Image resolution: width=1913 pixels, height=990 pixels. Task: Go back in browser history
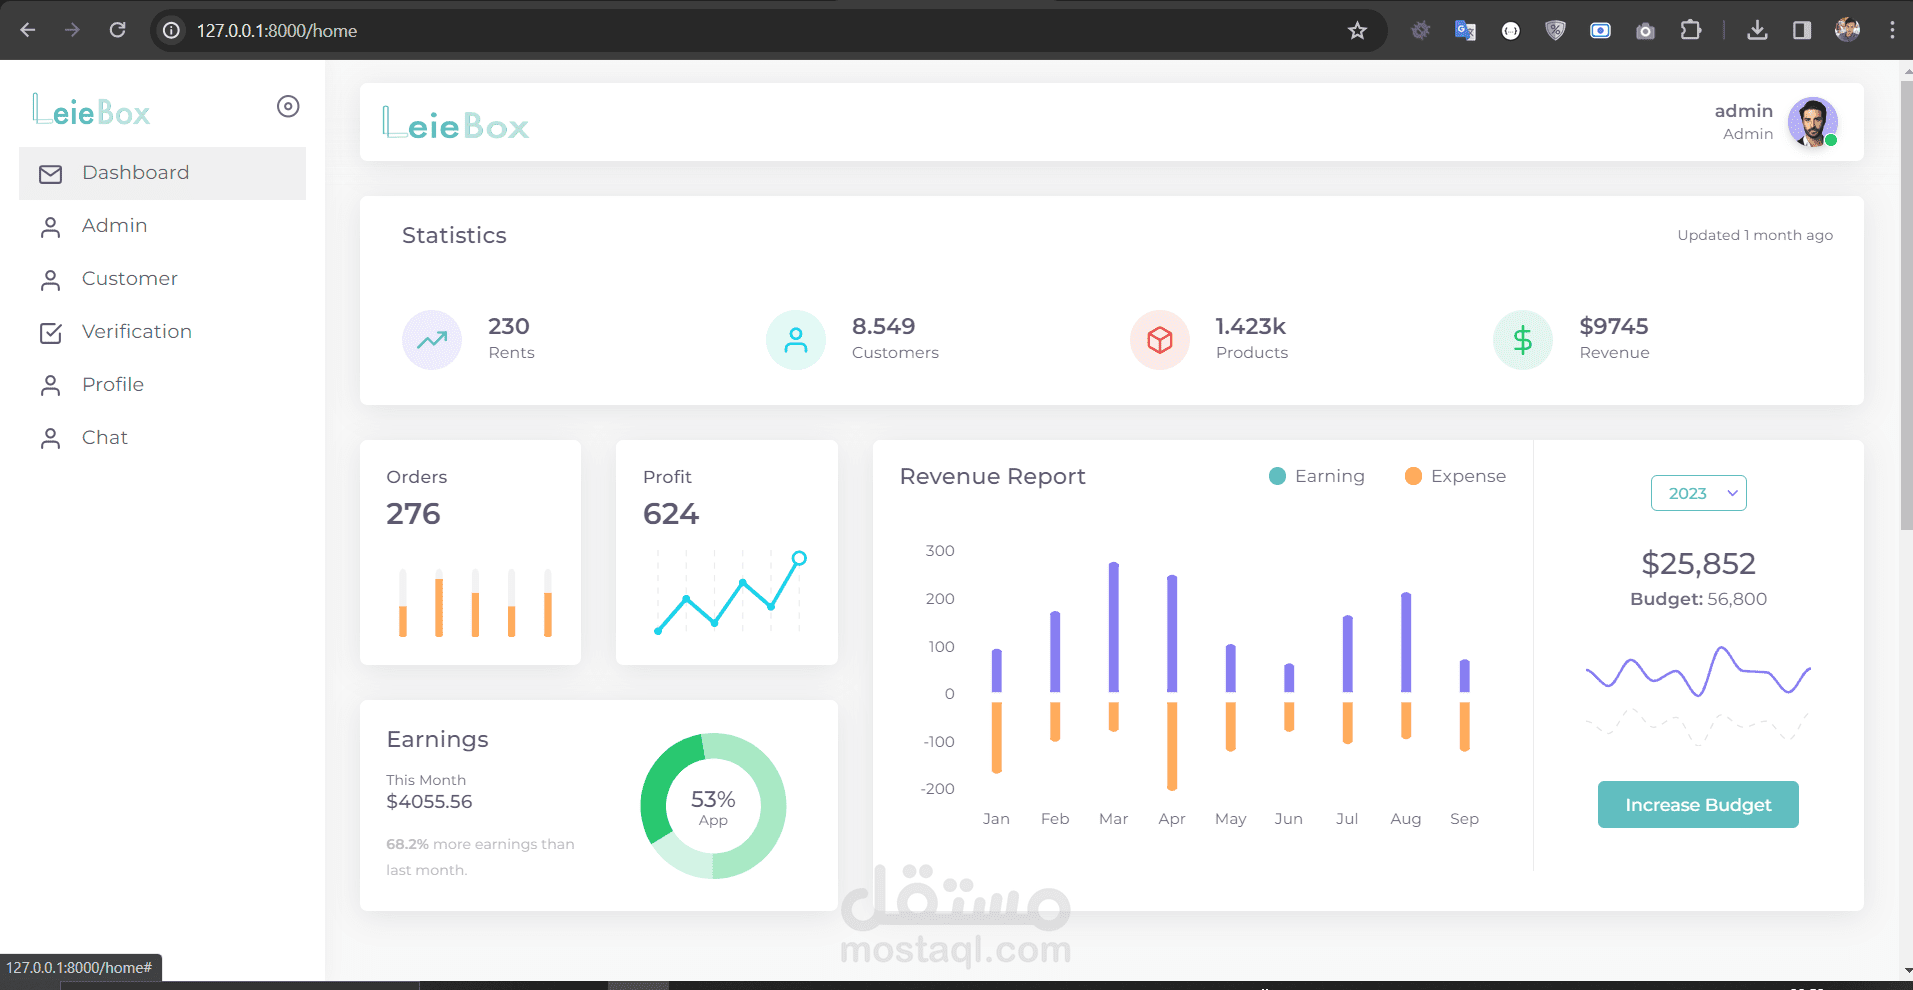28,30
